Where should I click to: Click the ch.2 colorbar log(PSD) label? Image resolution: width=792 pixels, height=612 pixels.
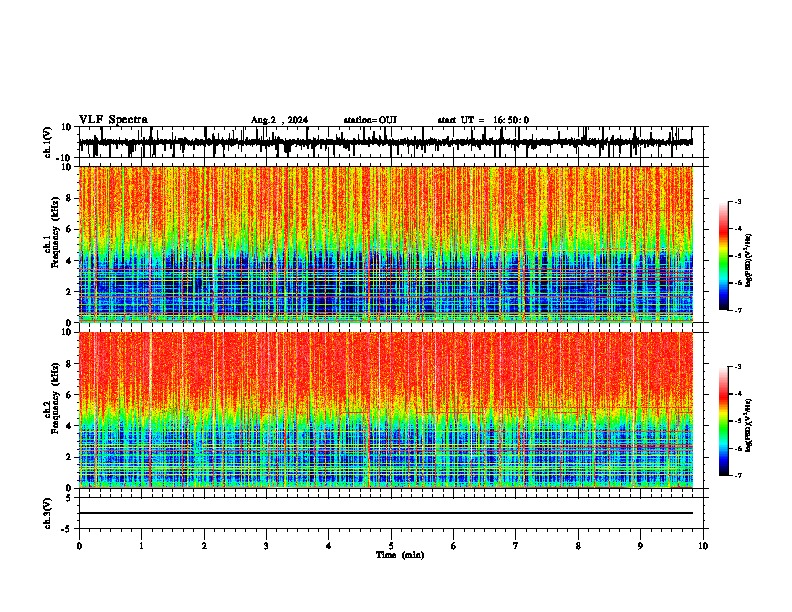coord(749,426)
